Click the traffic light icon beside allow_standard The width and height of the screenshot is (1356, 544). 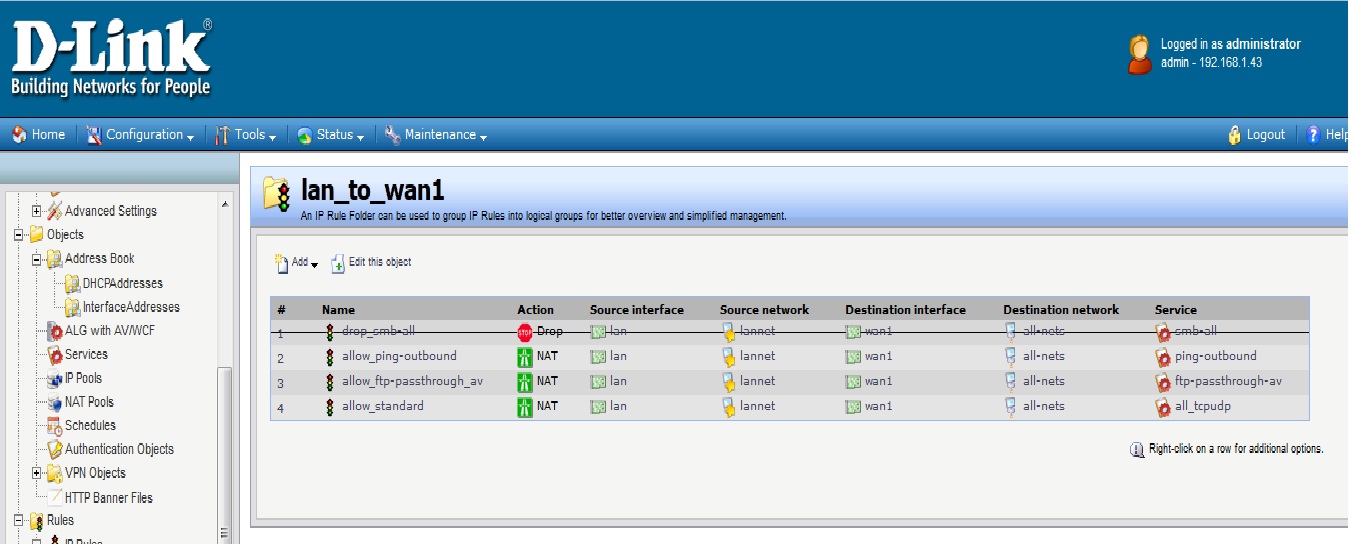tap(330, 407)
